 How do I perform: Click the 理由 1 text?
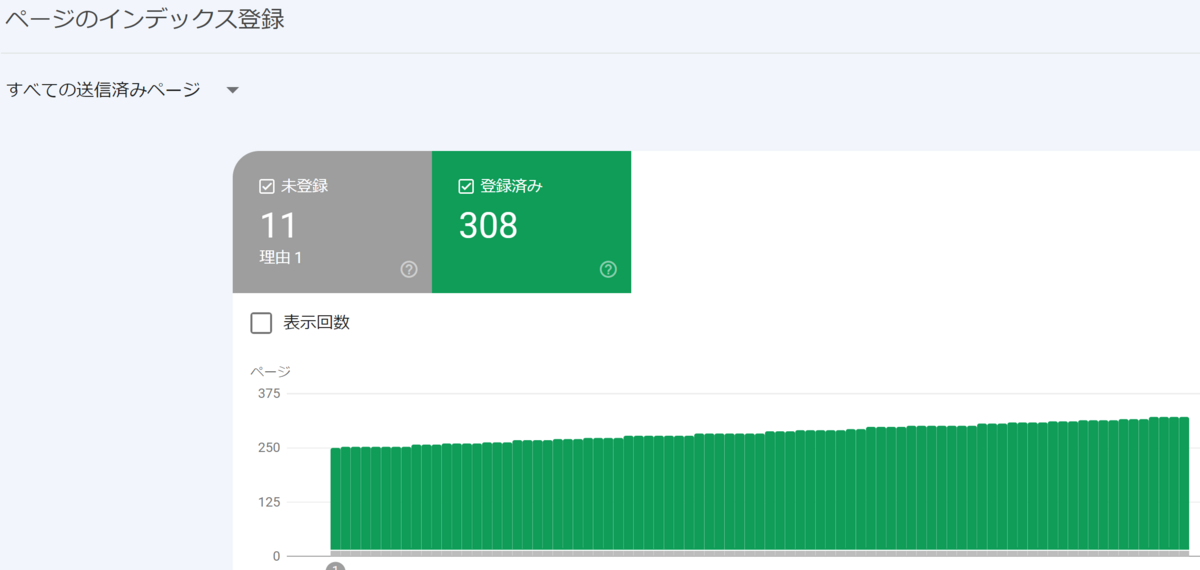tap(281, 258)
